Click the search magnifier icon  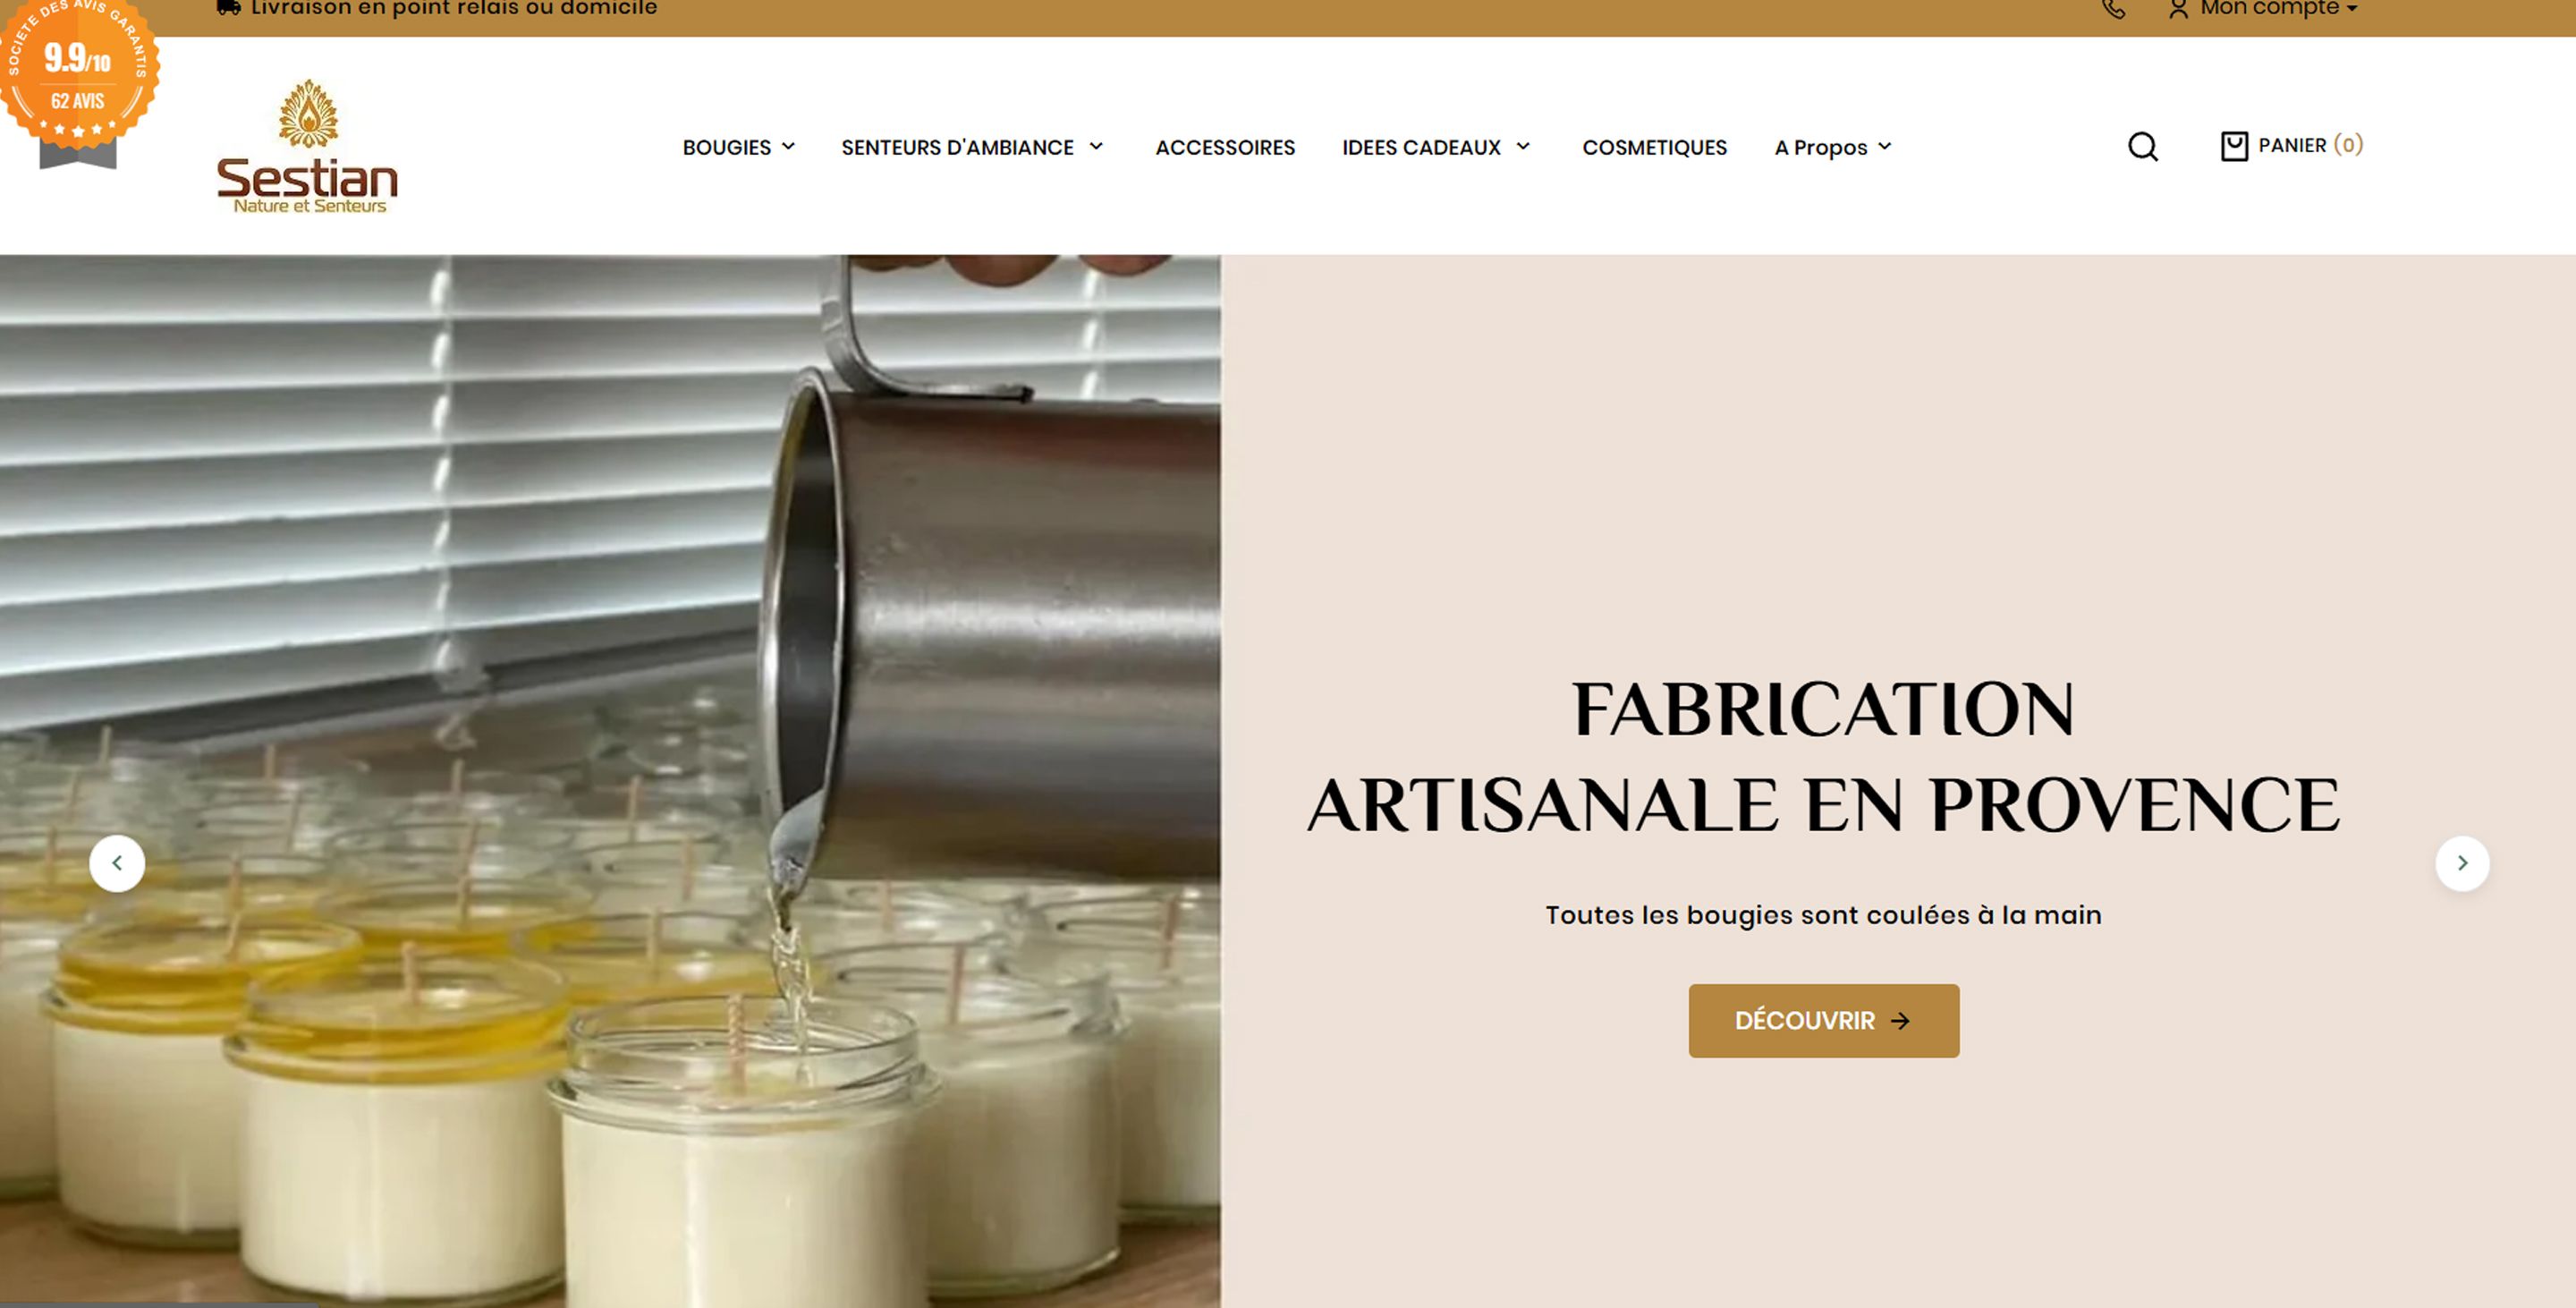pos(2142,147)
